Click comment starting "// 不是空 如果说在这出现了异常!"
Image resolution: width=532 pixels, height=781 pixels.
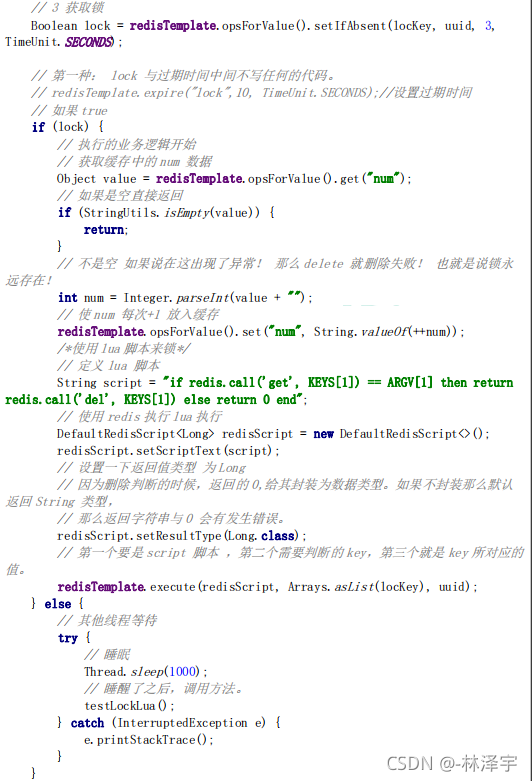(285, 263)
